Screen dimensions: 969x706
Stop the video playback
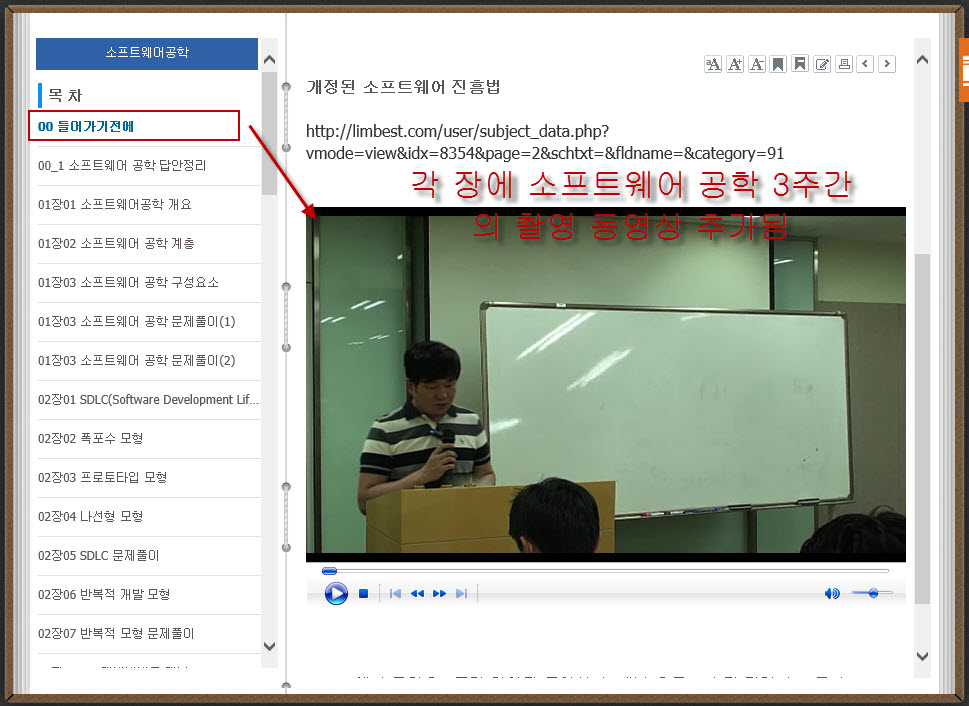(363, 593)
